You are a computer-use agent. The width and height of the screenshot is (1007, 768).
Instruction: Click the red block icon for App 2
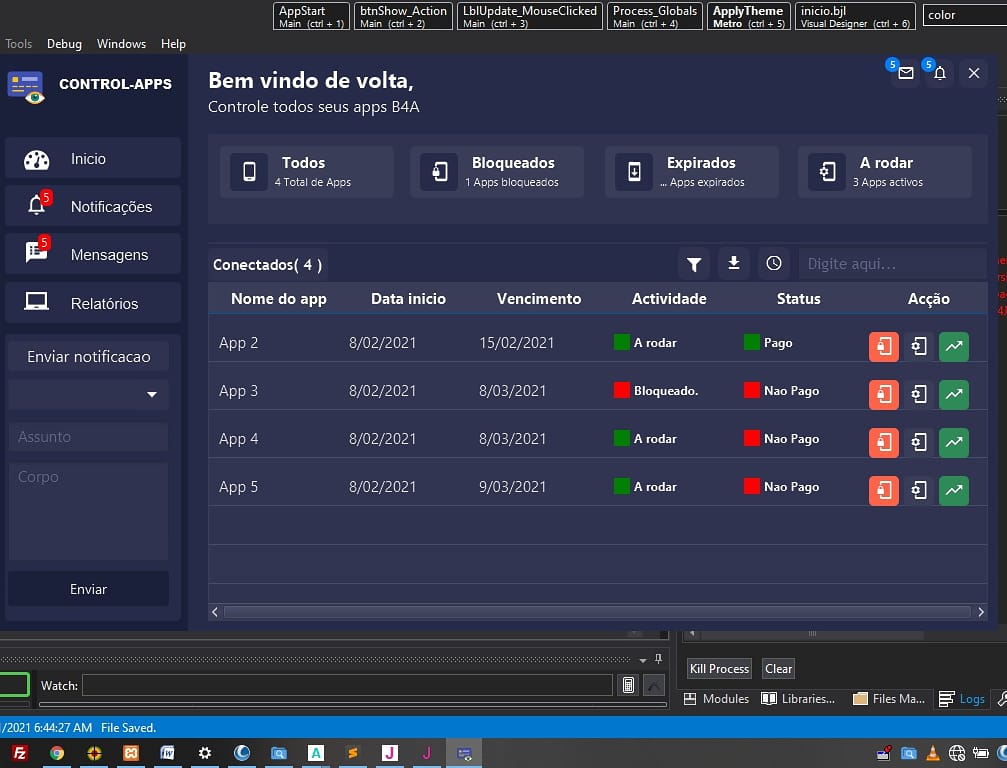[884, 346]
